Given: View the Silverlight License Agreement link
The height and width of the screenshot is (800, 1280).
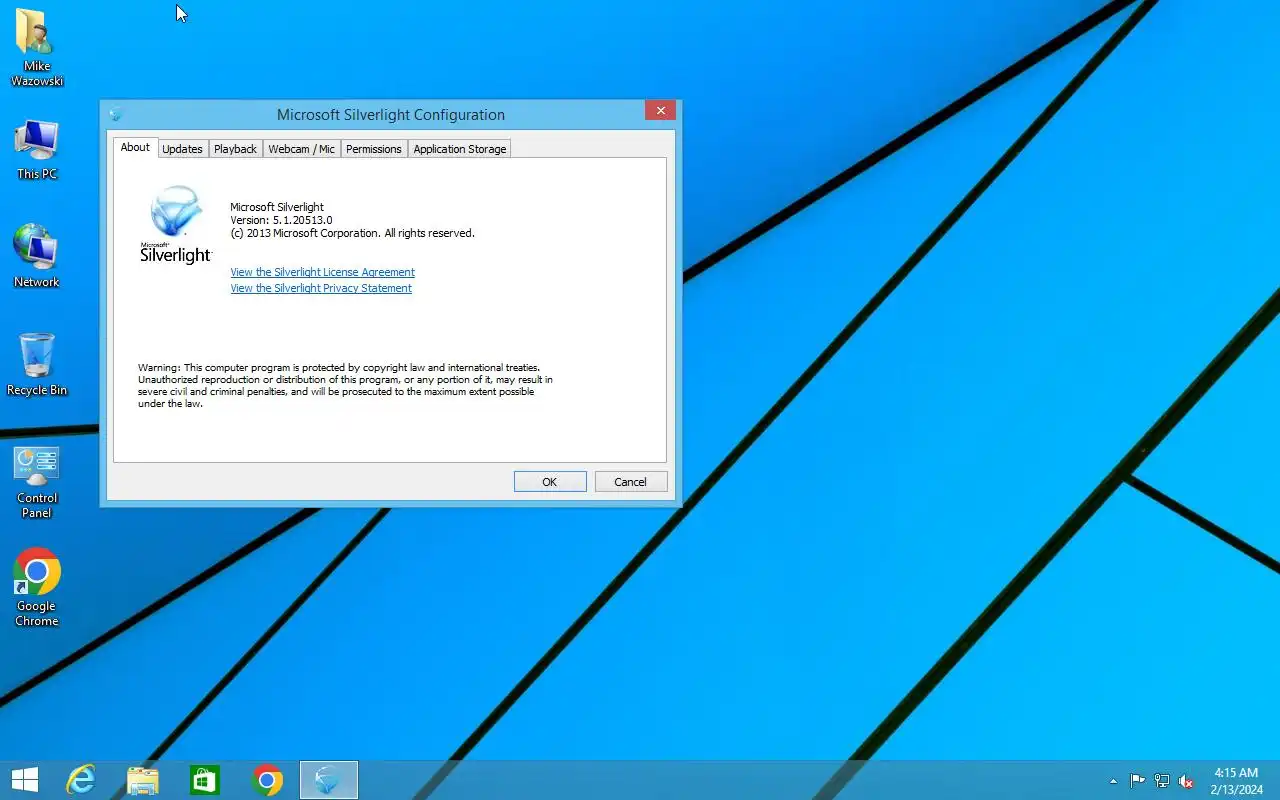Looking at the screenshot, I should click(x=322, y=272).
